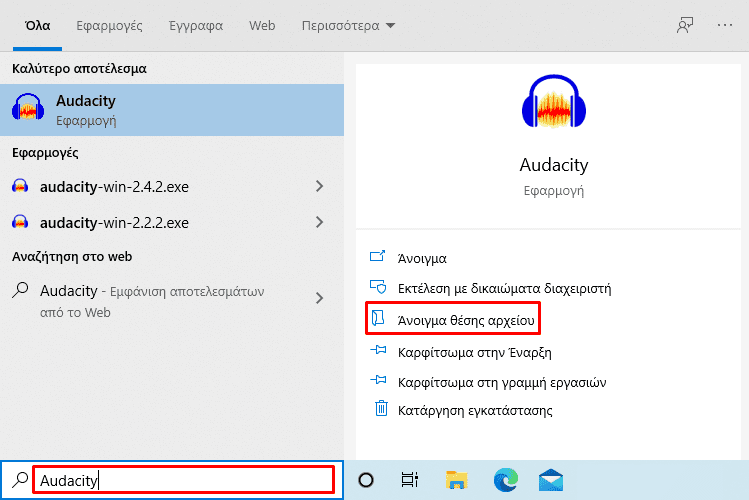Screen dimensions: 749x500
Task: Click the audacity-win-2.4.2.exe installer icon
Action: 20,186
